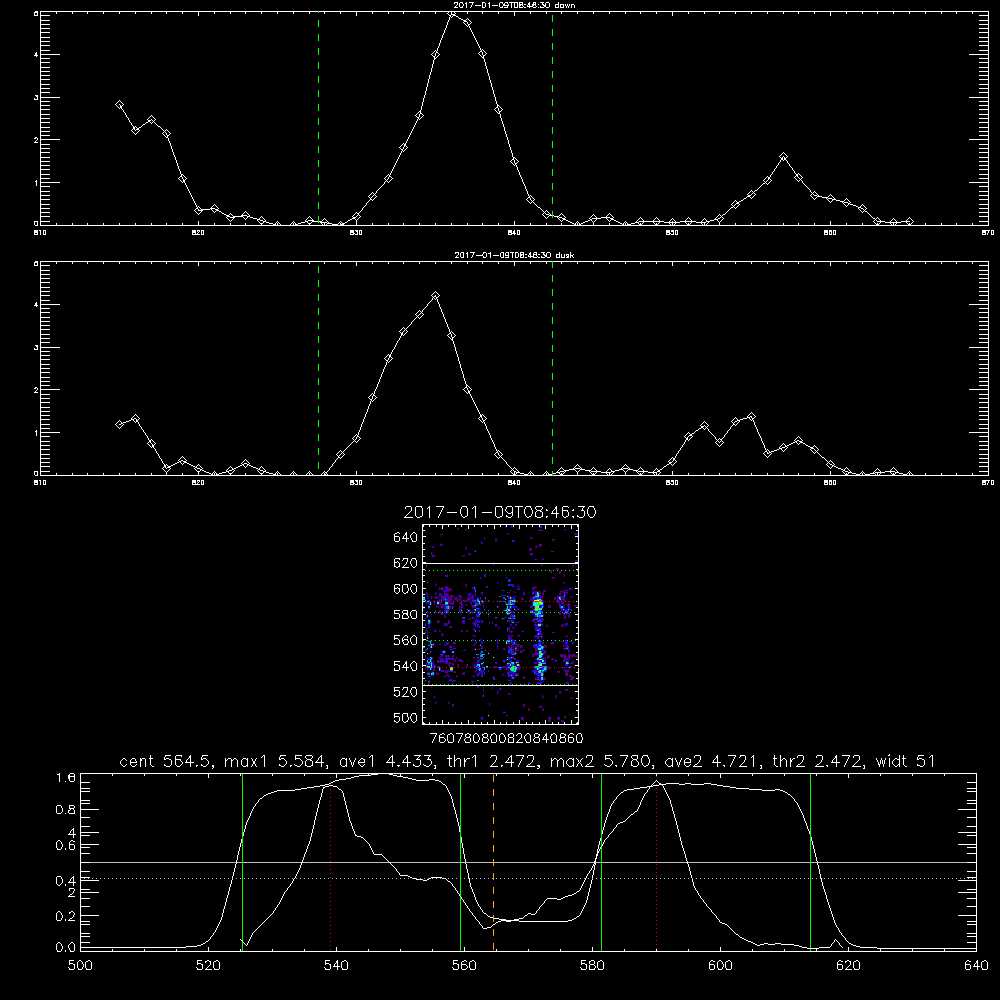Screen dimensions: 1000x1000
Task: Click 580 on the bottom plot x-axis
Action: tap(592, 965)
